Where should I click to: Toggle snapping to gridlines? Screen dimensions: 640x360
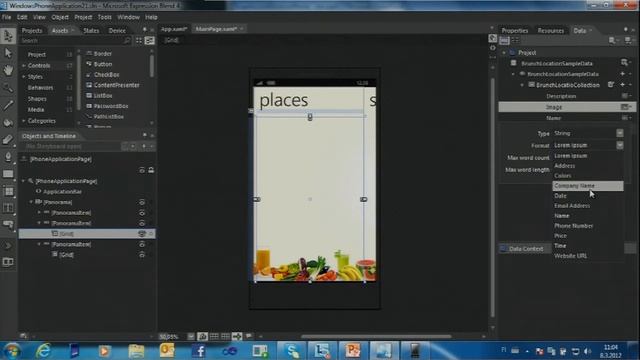click(x=226, y=337)
